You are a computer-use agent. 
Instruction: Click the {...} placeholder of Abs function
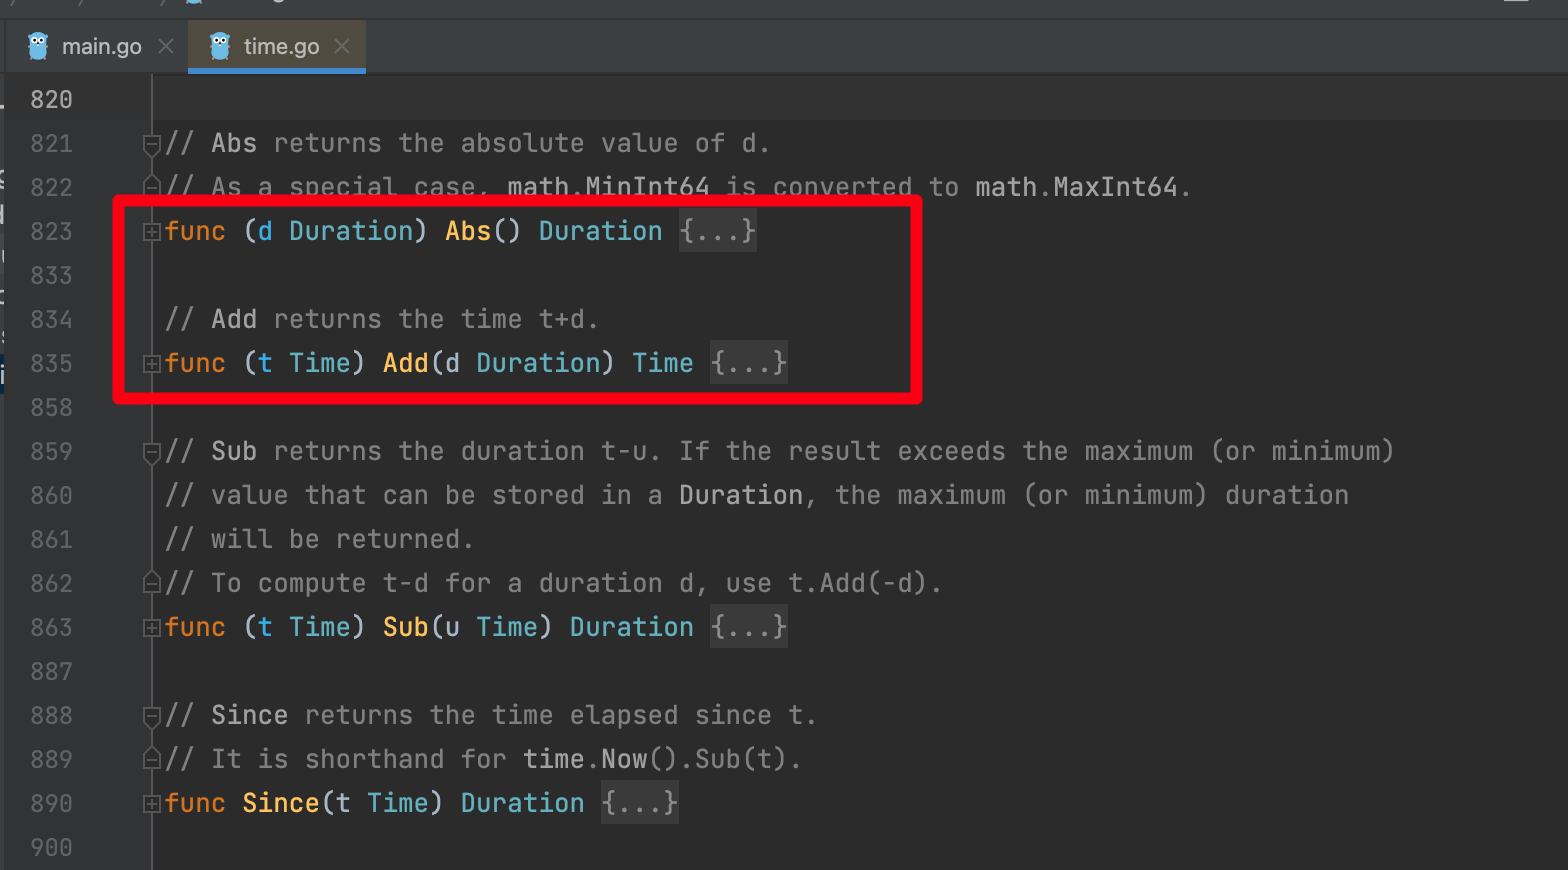pos(717,231)
